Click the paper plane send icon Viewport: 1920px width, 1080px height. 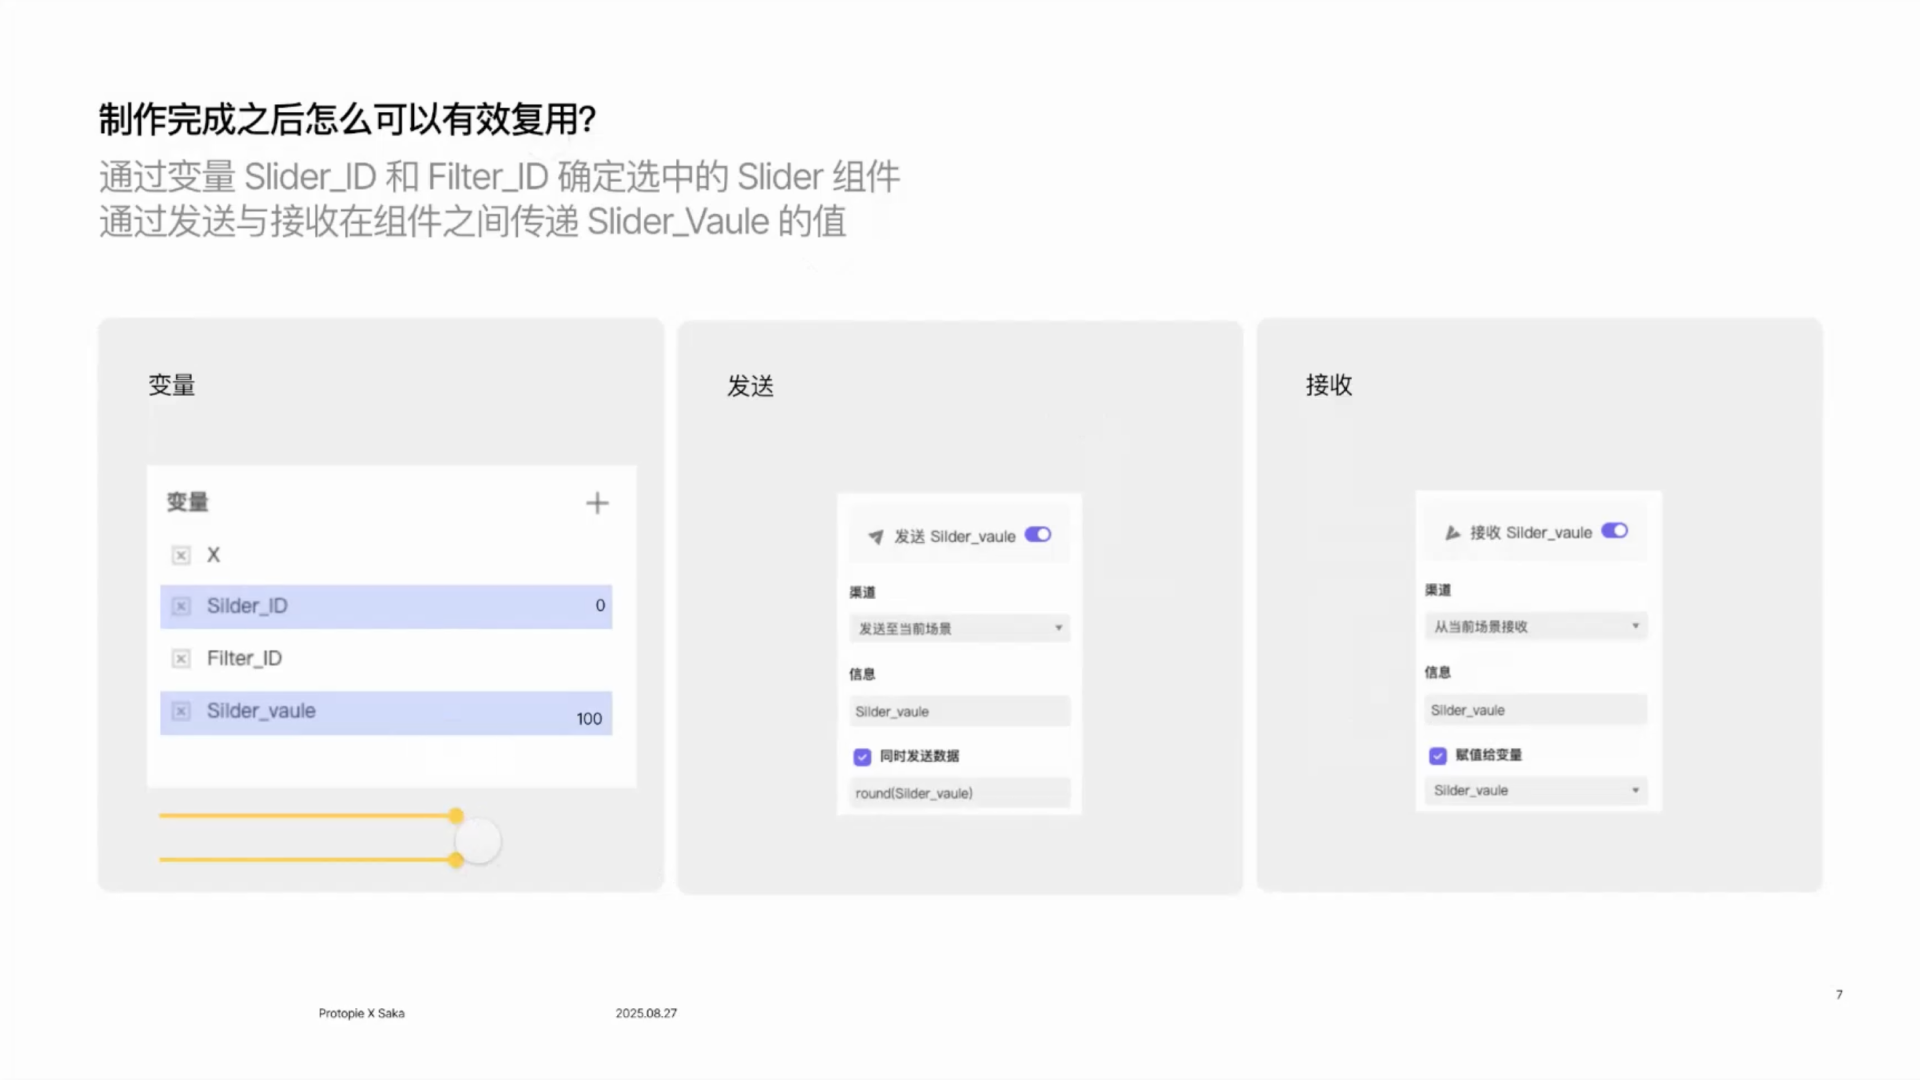click(876, 537)
